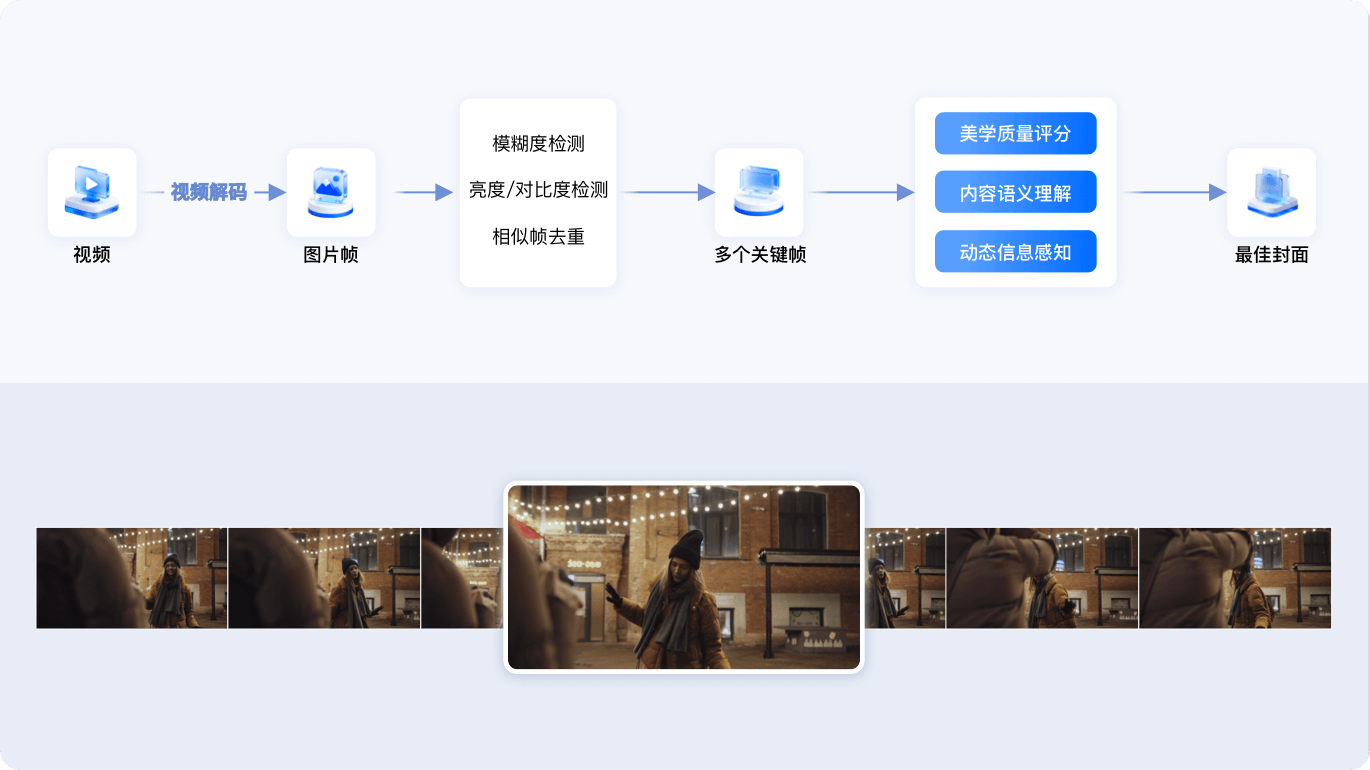
Task: Click the 美学质量评分 button
Action: (1015, 134)
